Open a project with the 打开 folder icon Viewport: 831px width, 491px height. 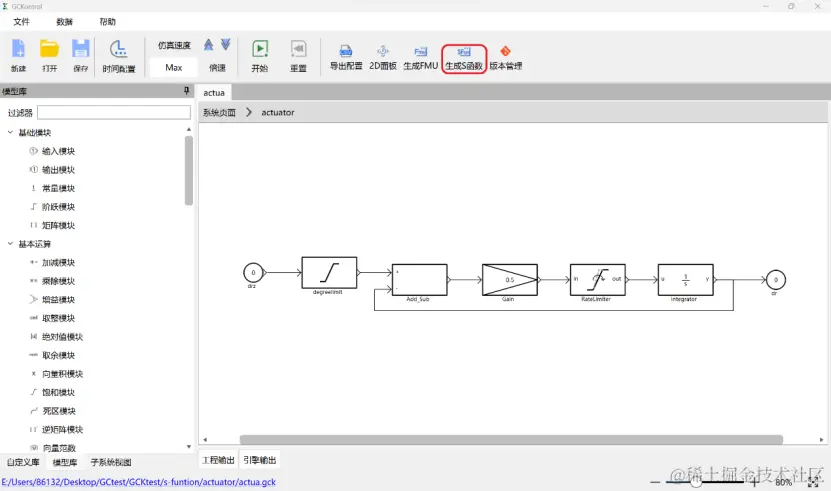pyautogui.click(x=49, y=55)
